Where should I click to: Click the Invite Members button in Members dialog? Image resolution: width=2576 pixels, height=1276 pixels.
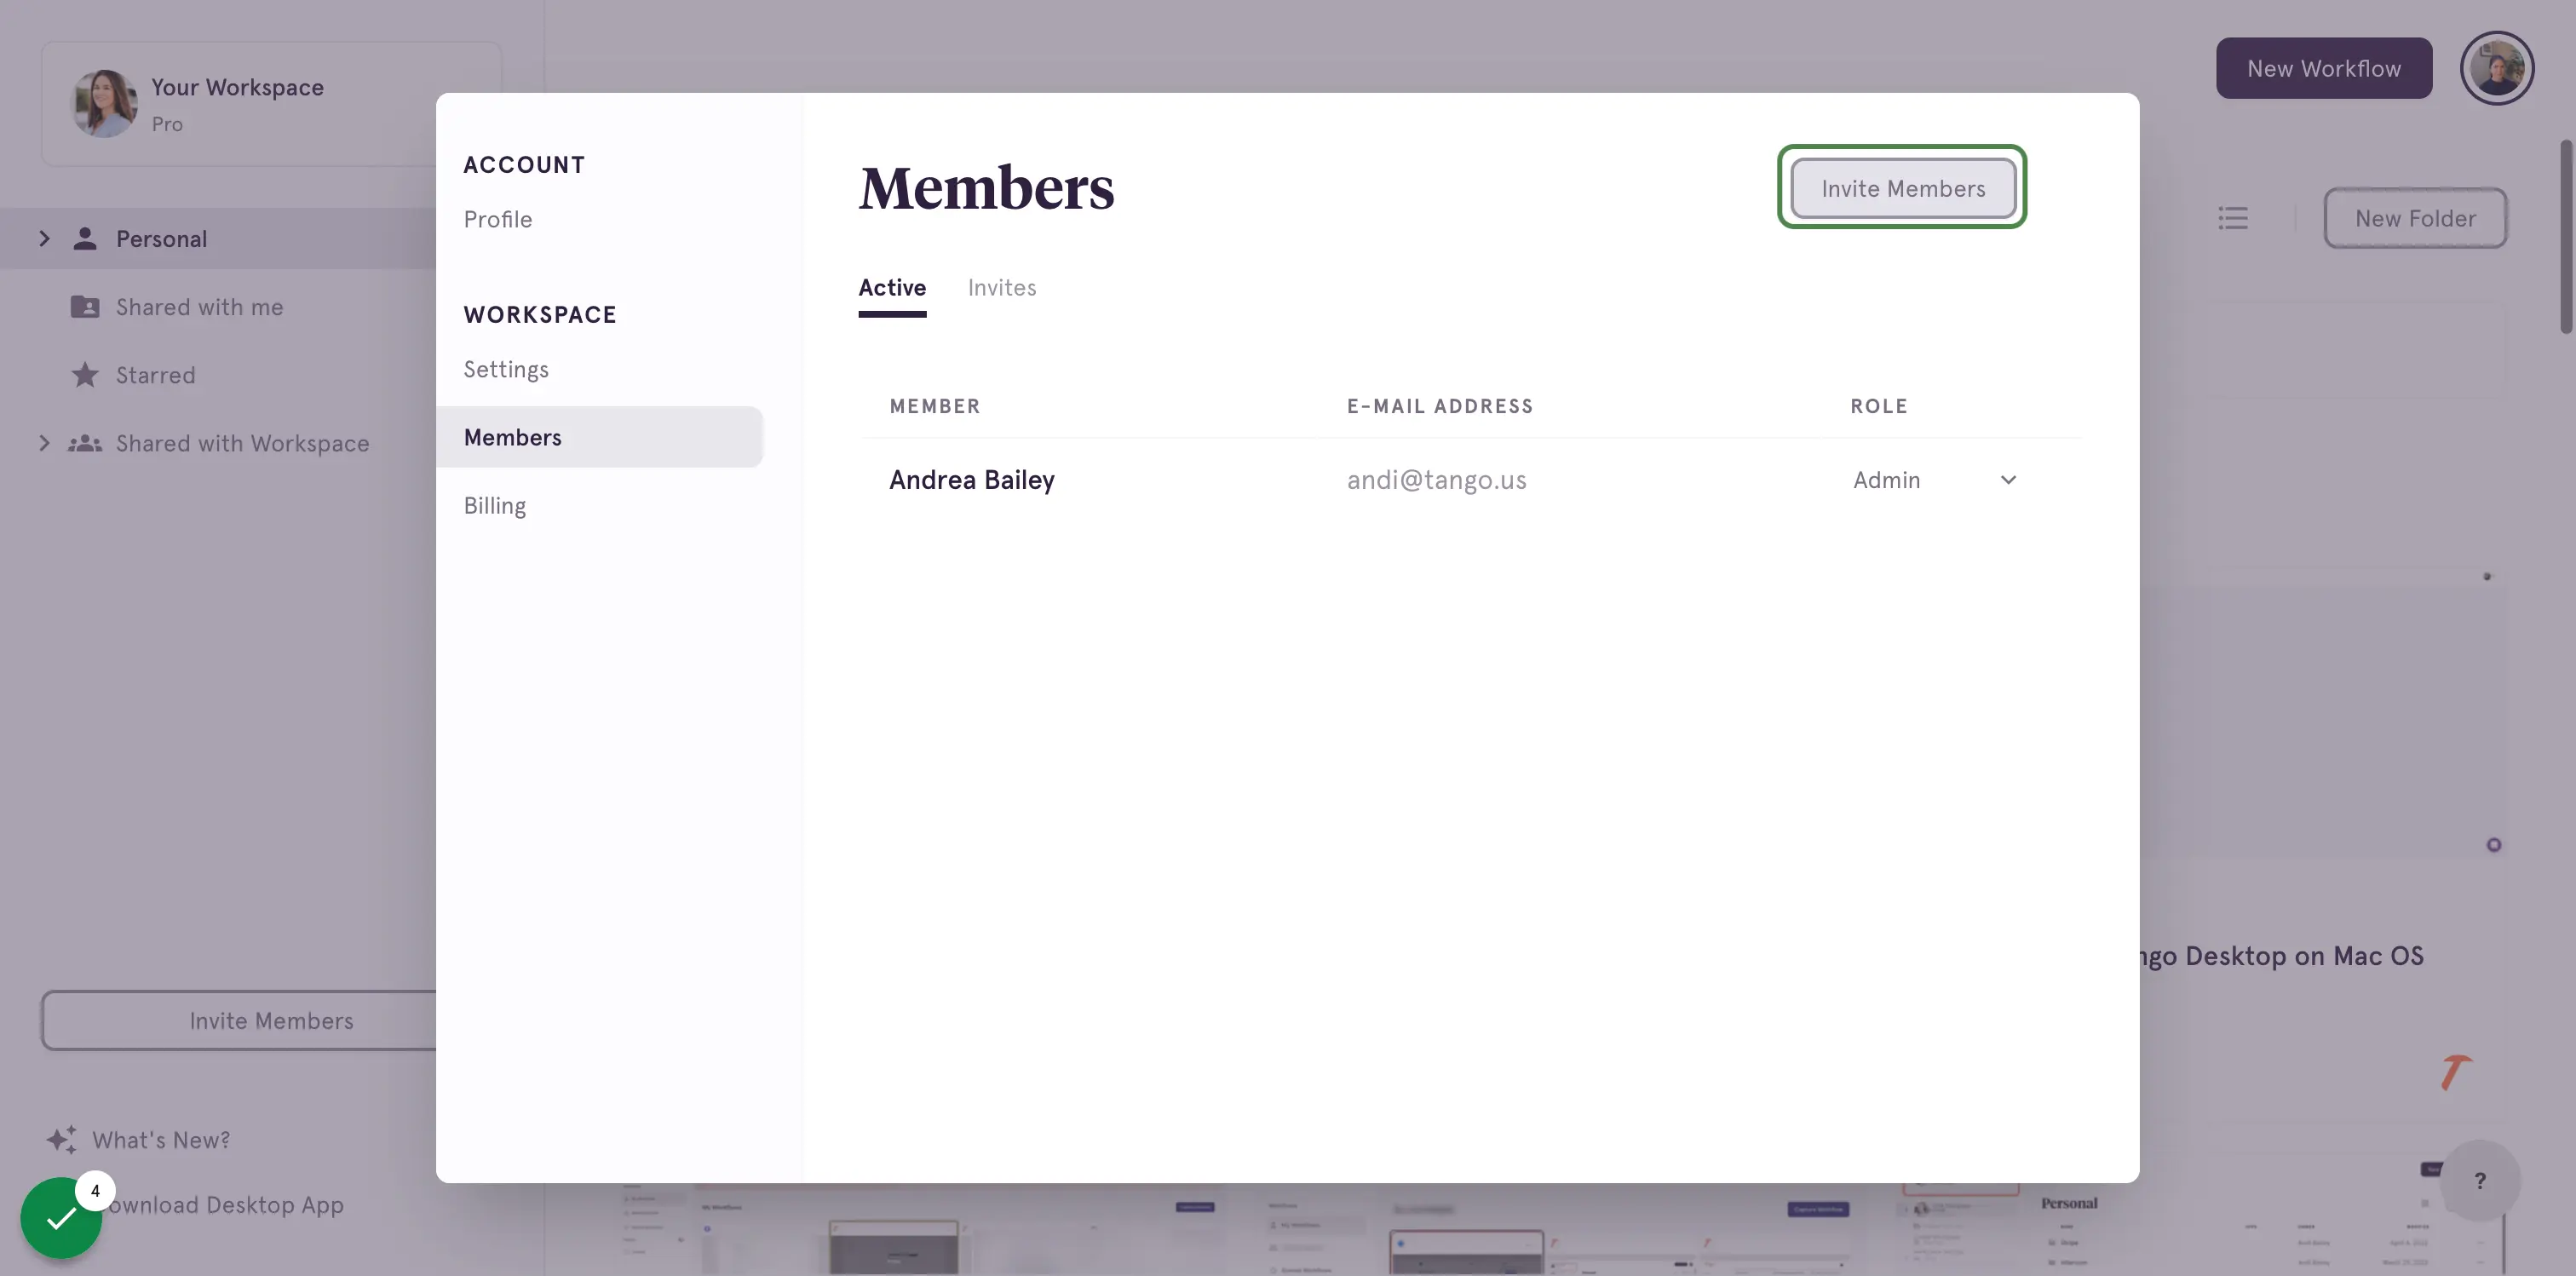click(1902, 188)
